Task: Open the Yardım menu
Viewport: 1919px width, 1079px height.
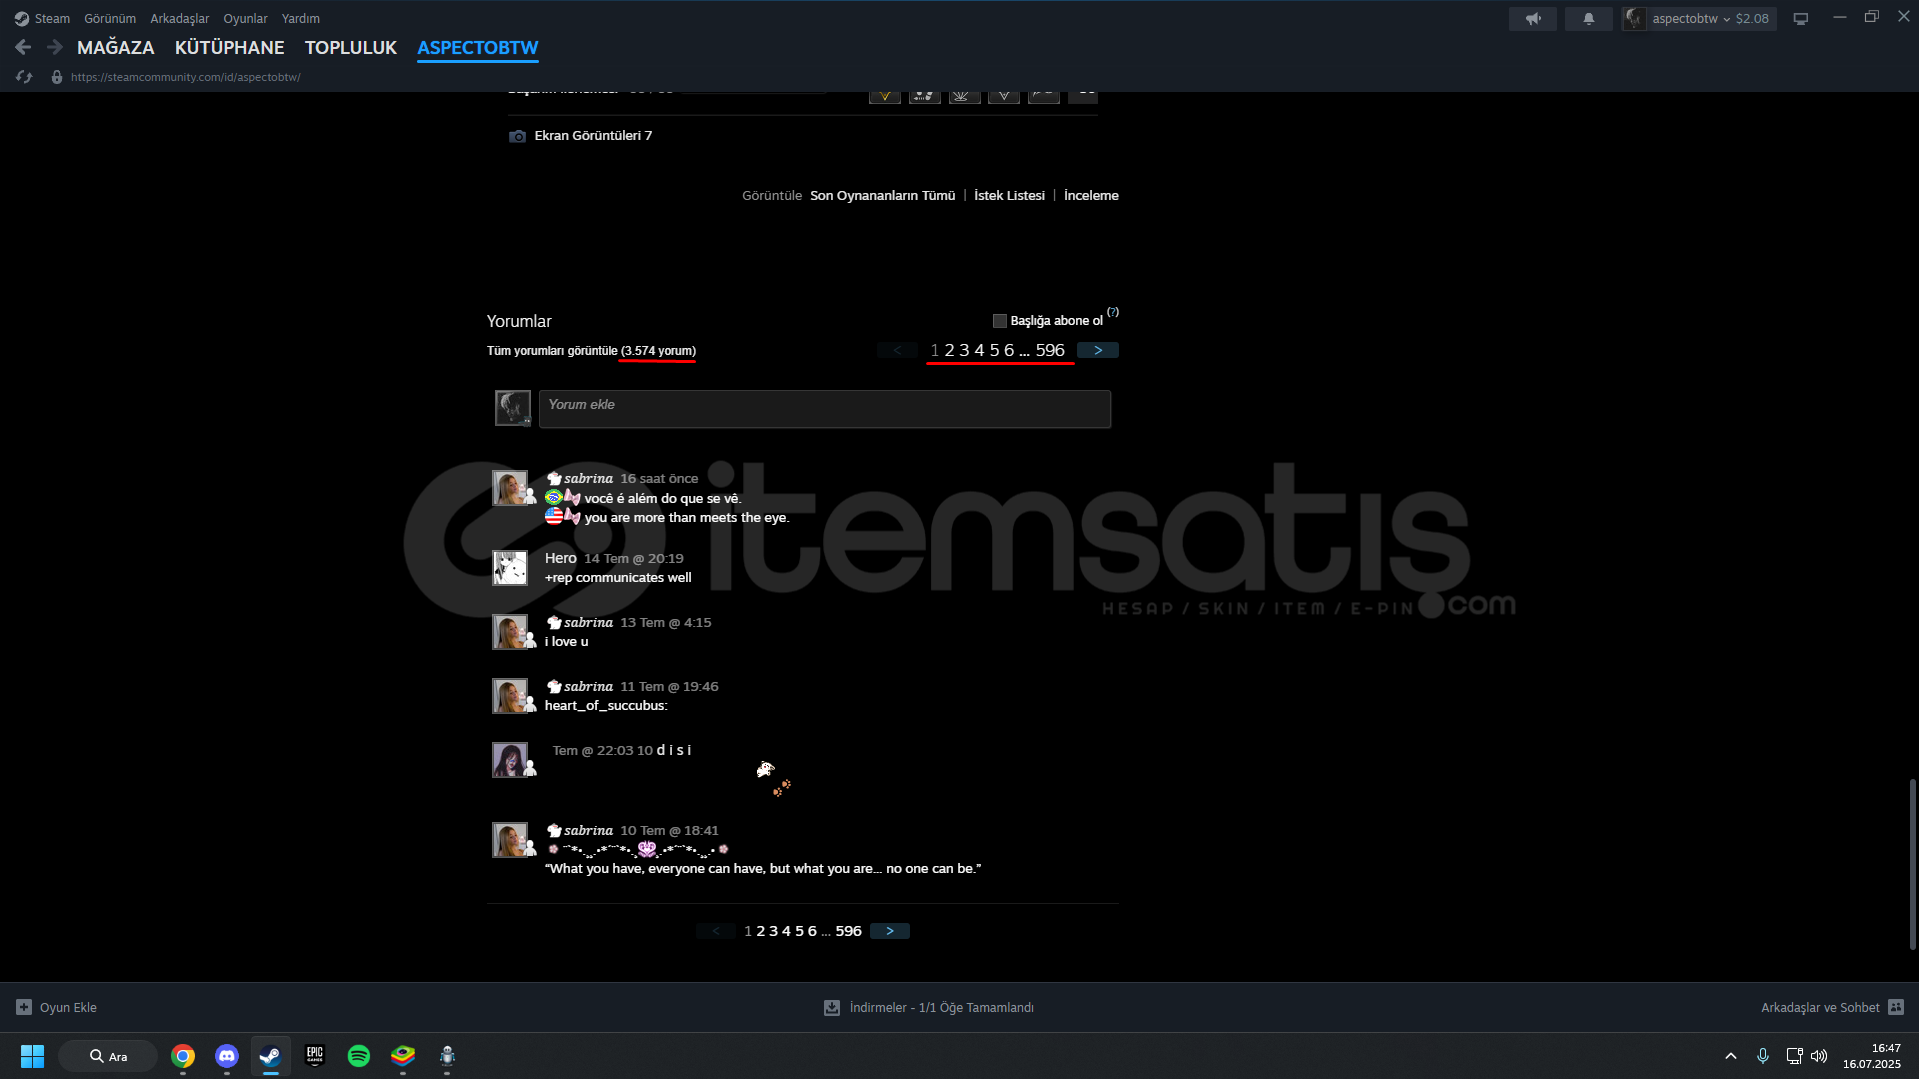Action: [301, 18]
